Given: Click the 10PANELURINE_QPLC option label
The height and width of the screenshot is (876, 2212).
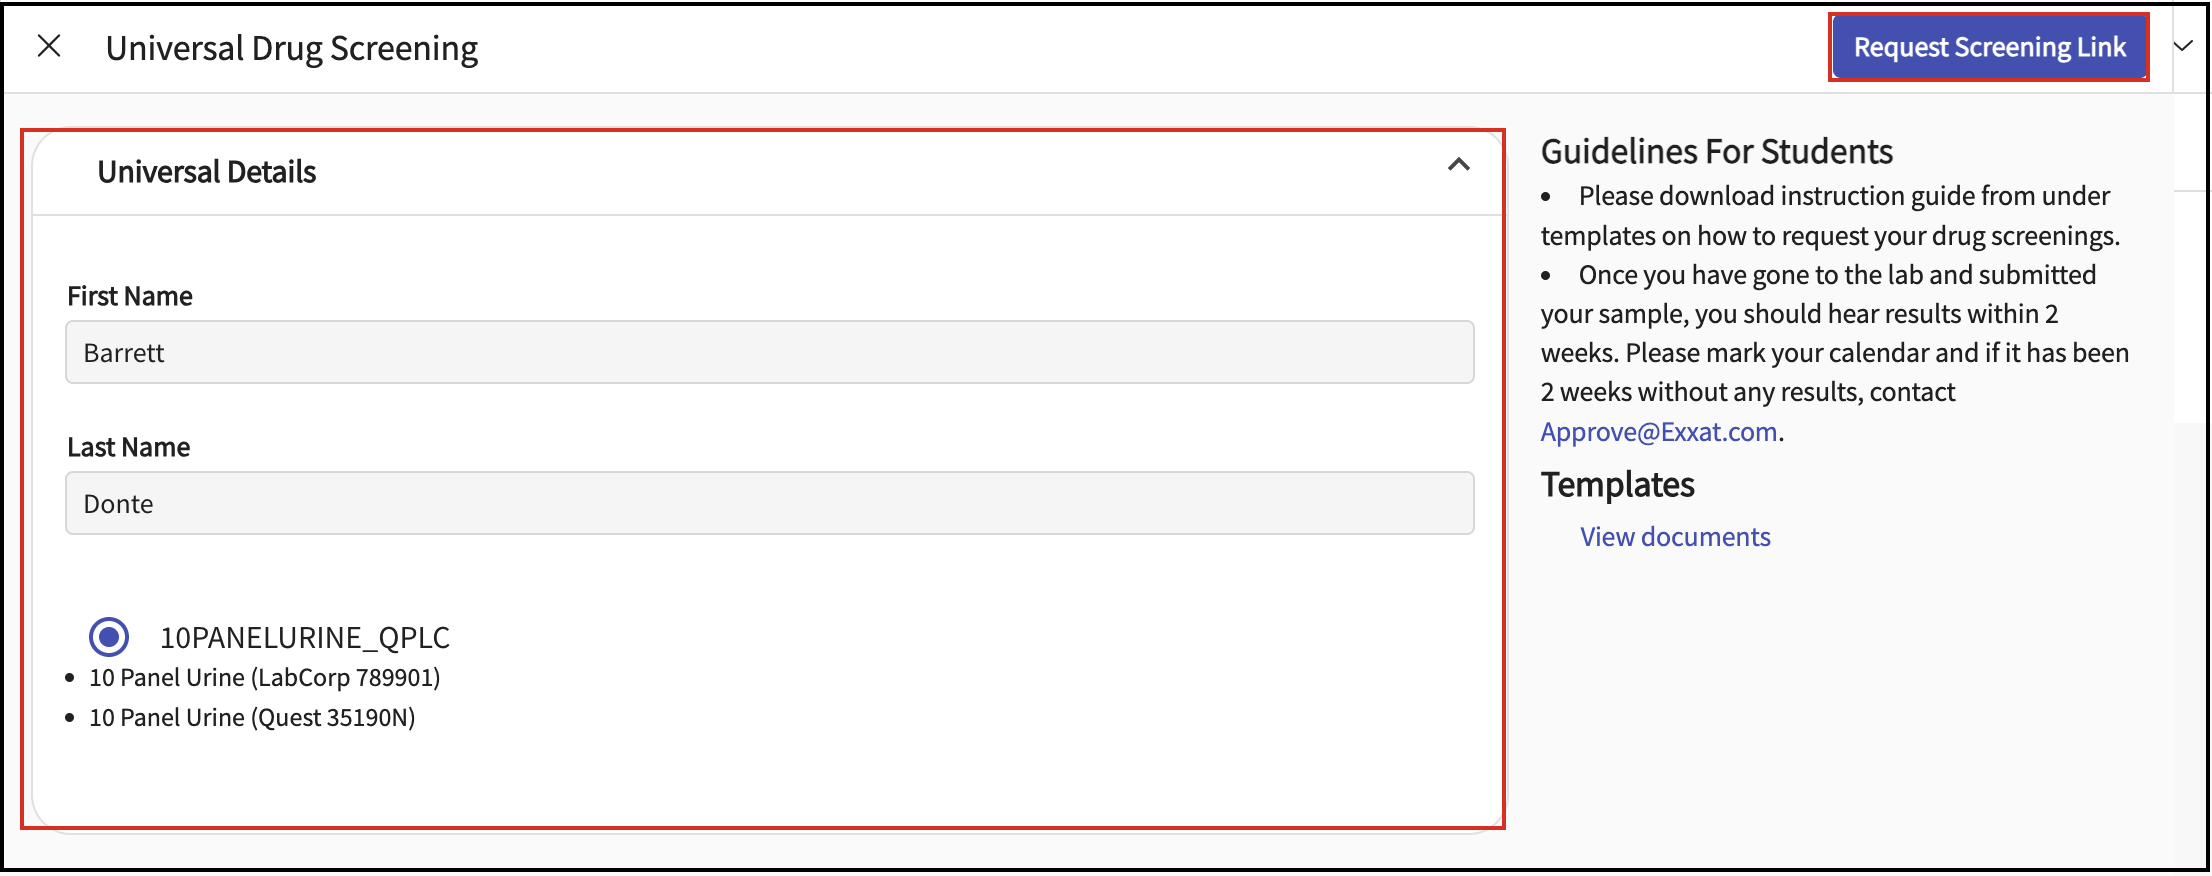Looking at the screenshot, I should (x=305, y=637).
